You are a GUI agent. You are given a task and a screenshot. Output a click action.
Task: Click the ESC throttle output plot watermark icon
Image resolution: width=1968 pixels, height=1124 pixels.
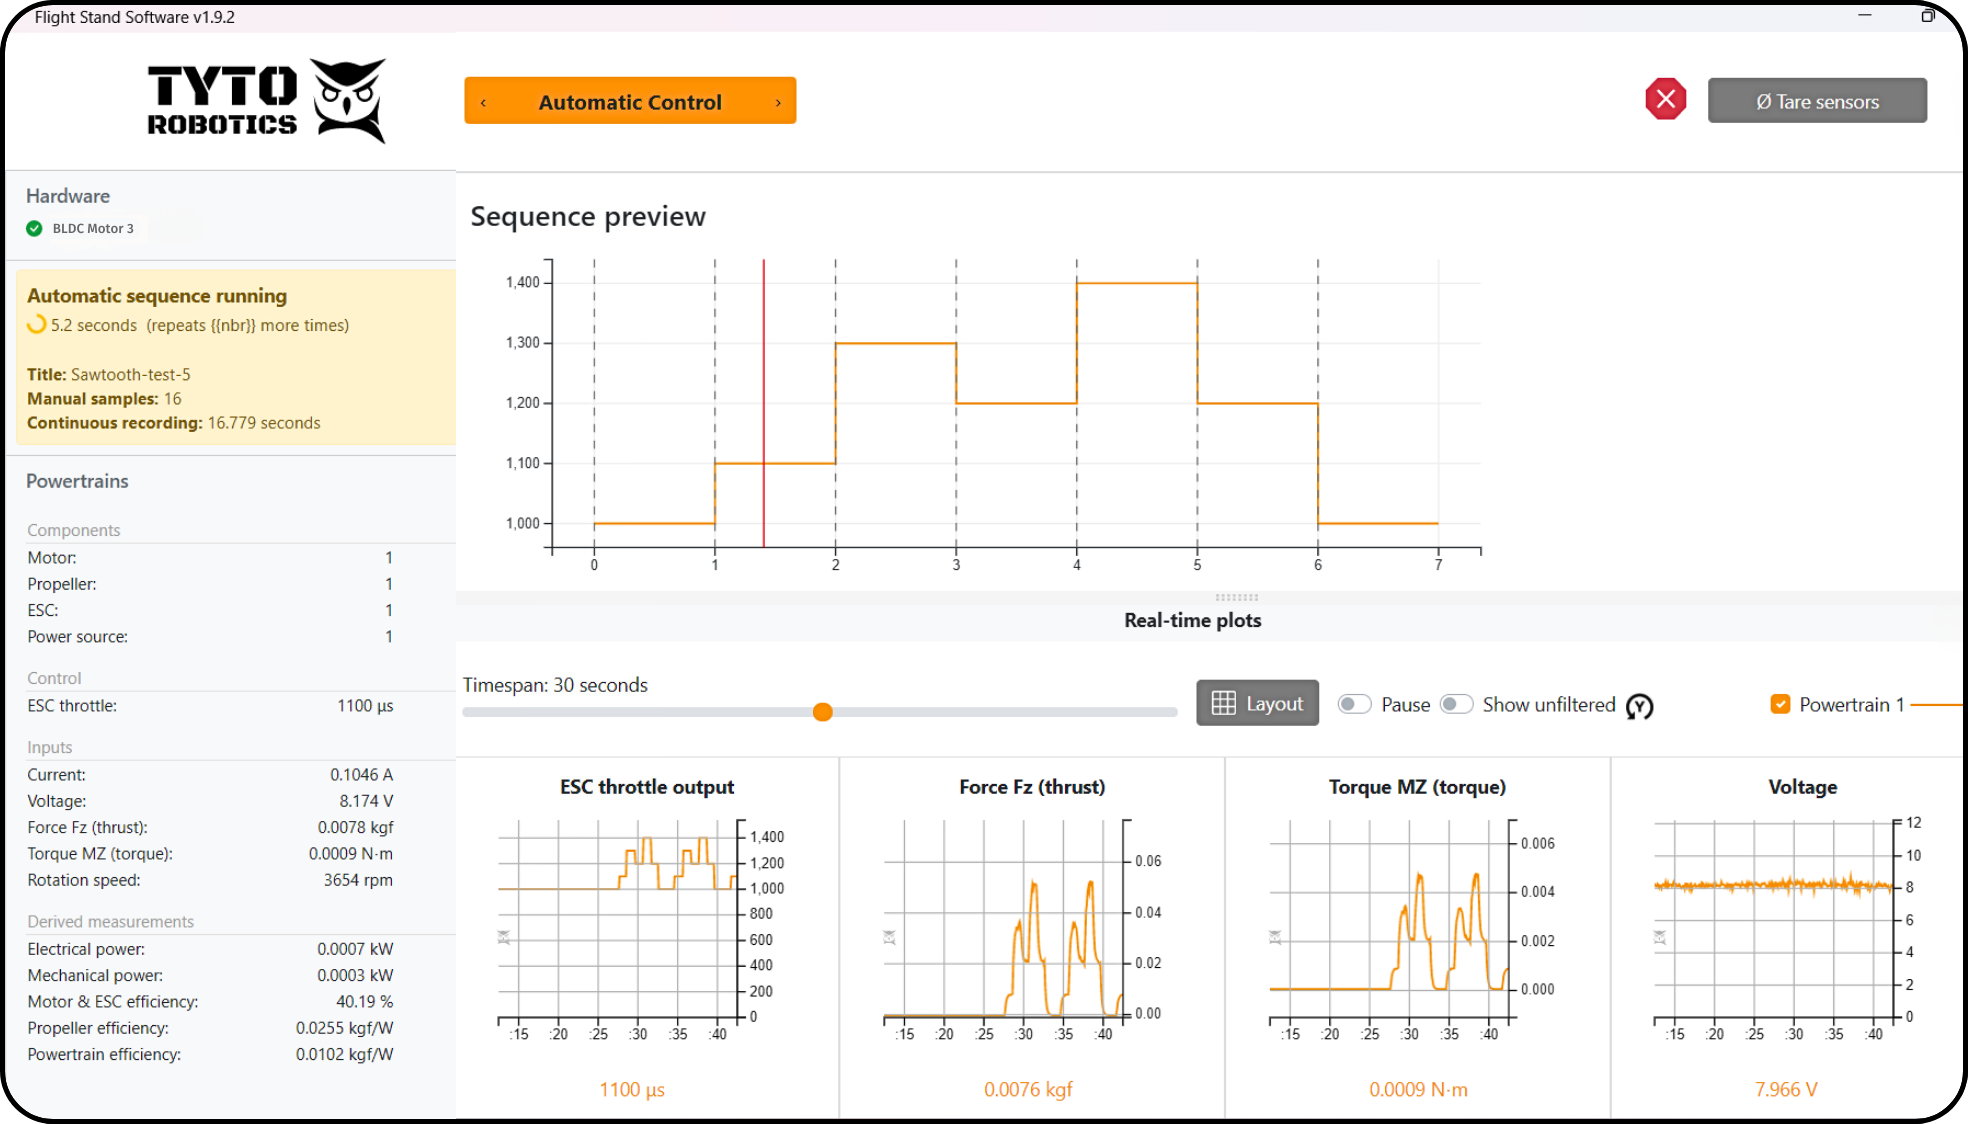pyautogui.click(x=504, y=937)
